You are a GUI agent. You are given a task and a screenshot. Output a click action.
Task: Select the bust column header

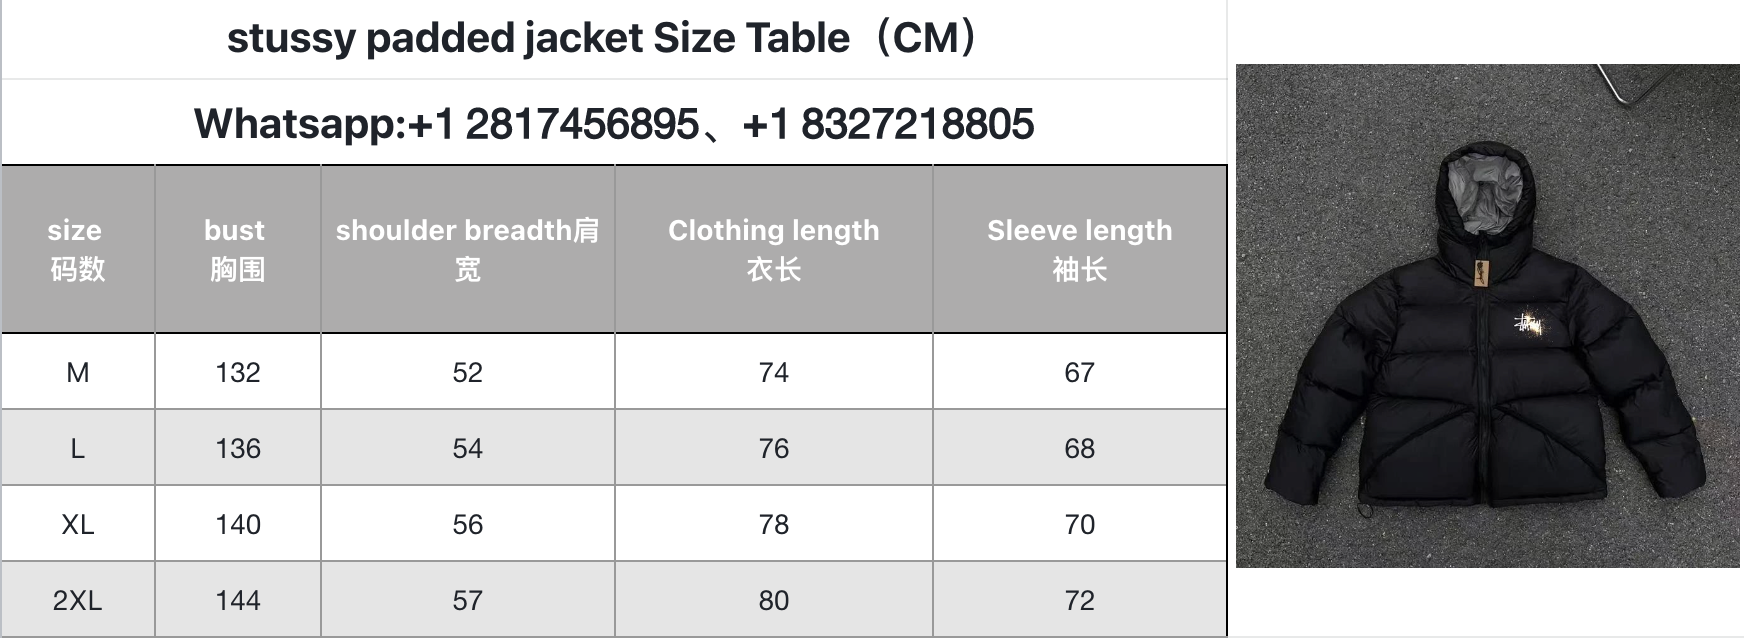click(238, 249)
